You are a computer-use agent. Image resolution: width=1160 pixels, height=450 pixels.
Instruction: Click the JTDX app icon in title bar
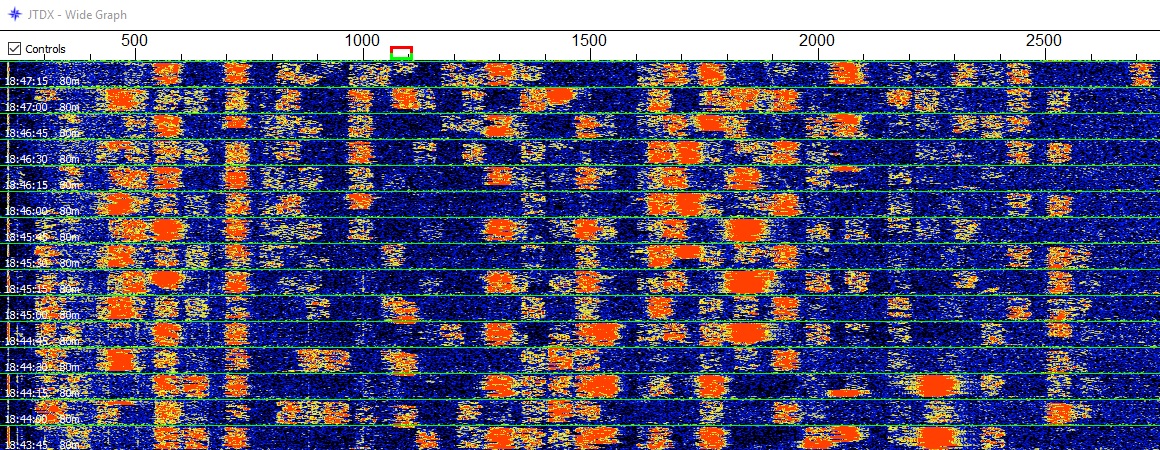14,15
